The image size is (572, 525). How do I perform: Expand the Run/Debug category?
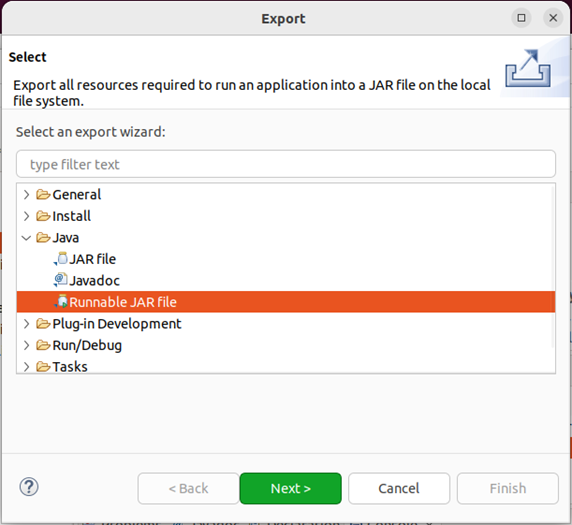[26, 345]
